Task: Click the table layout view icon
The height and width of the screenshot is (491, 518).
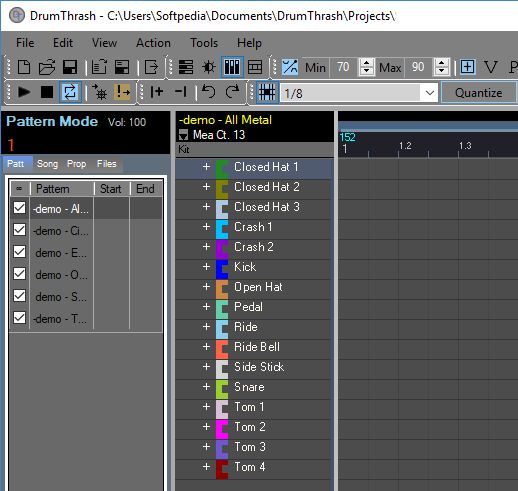Action: click(x=255, y=67)
